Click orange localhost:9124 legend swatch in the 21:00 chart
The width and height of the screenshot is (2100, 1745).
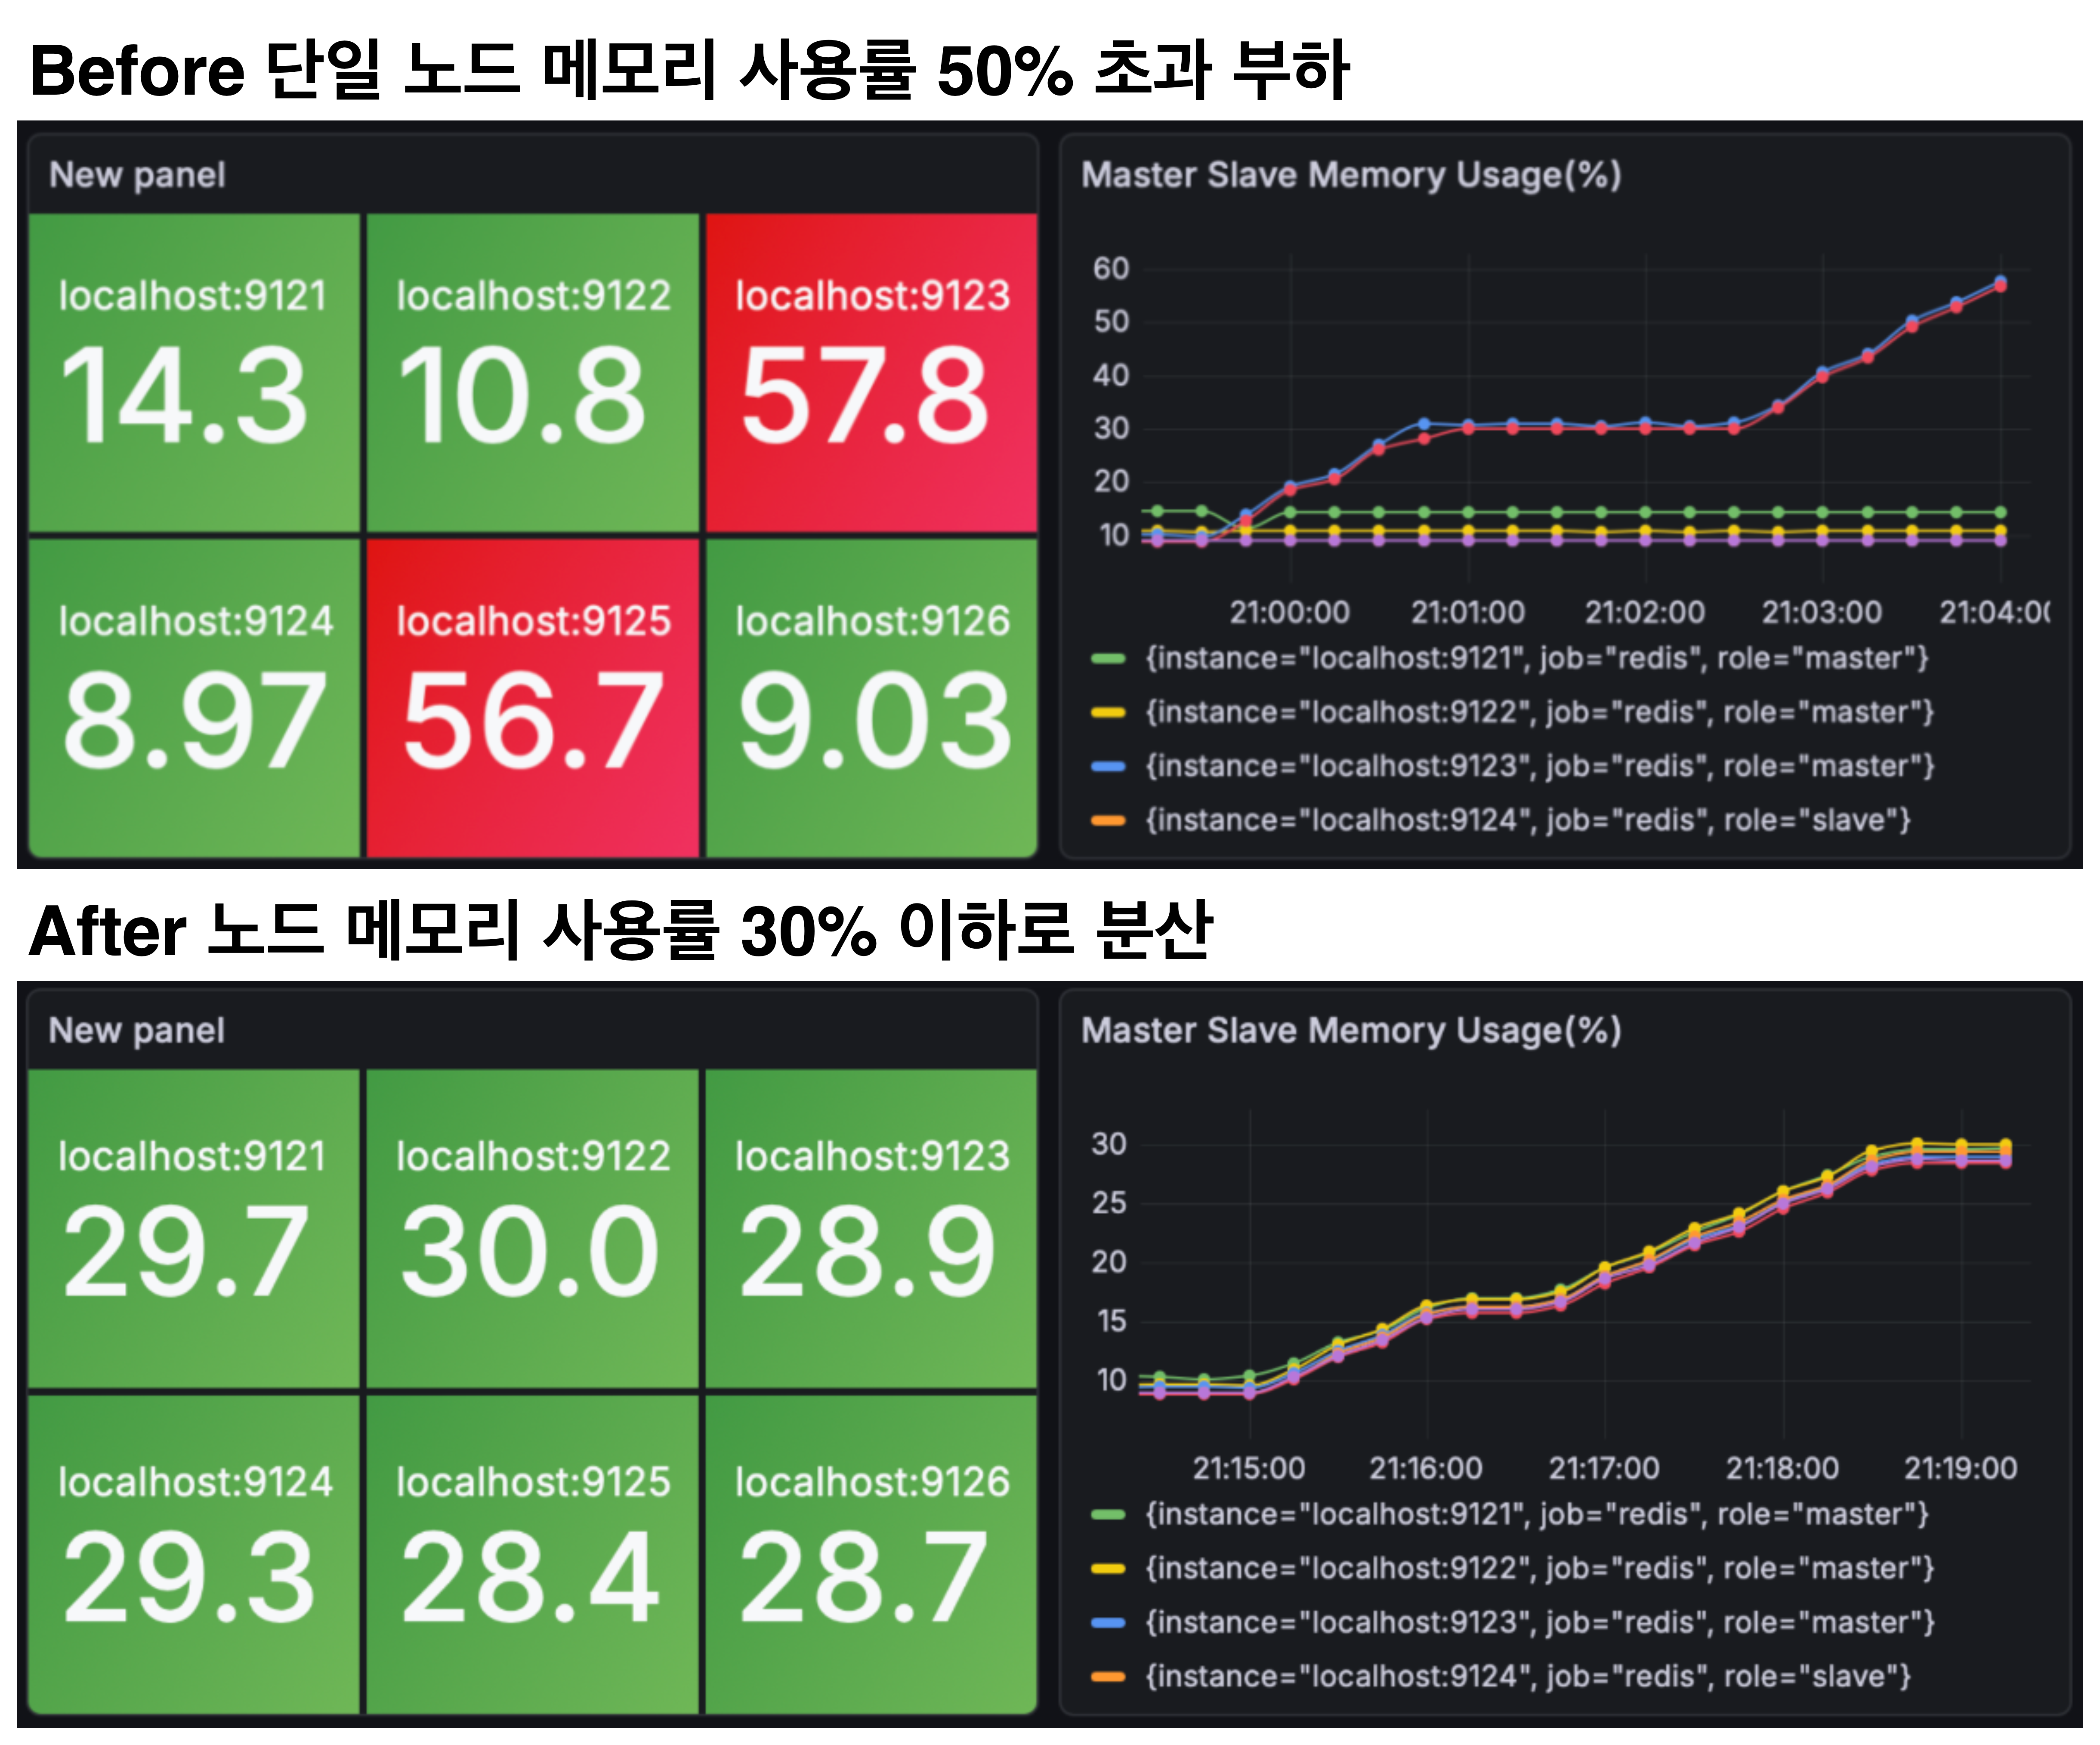coord(1108,821)
